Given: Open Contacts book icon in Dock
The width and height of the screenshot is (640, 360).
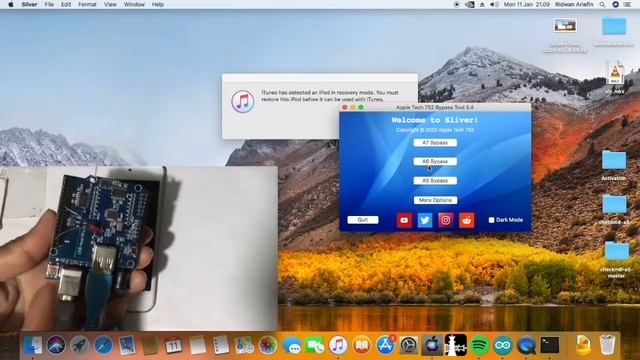Looking at the screenshot, I should [x=150, y=345].
